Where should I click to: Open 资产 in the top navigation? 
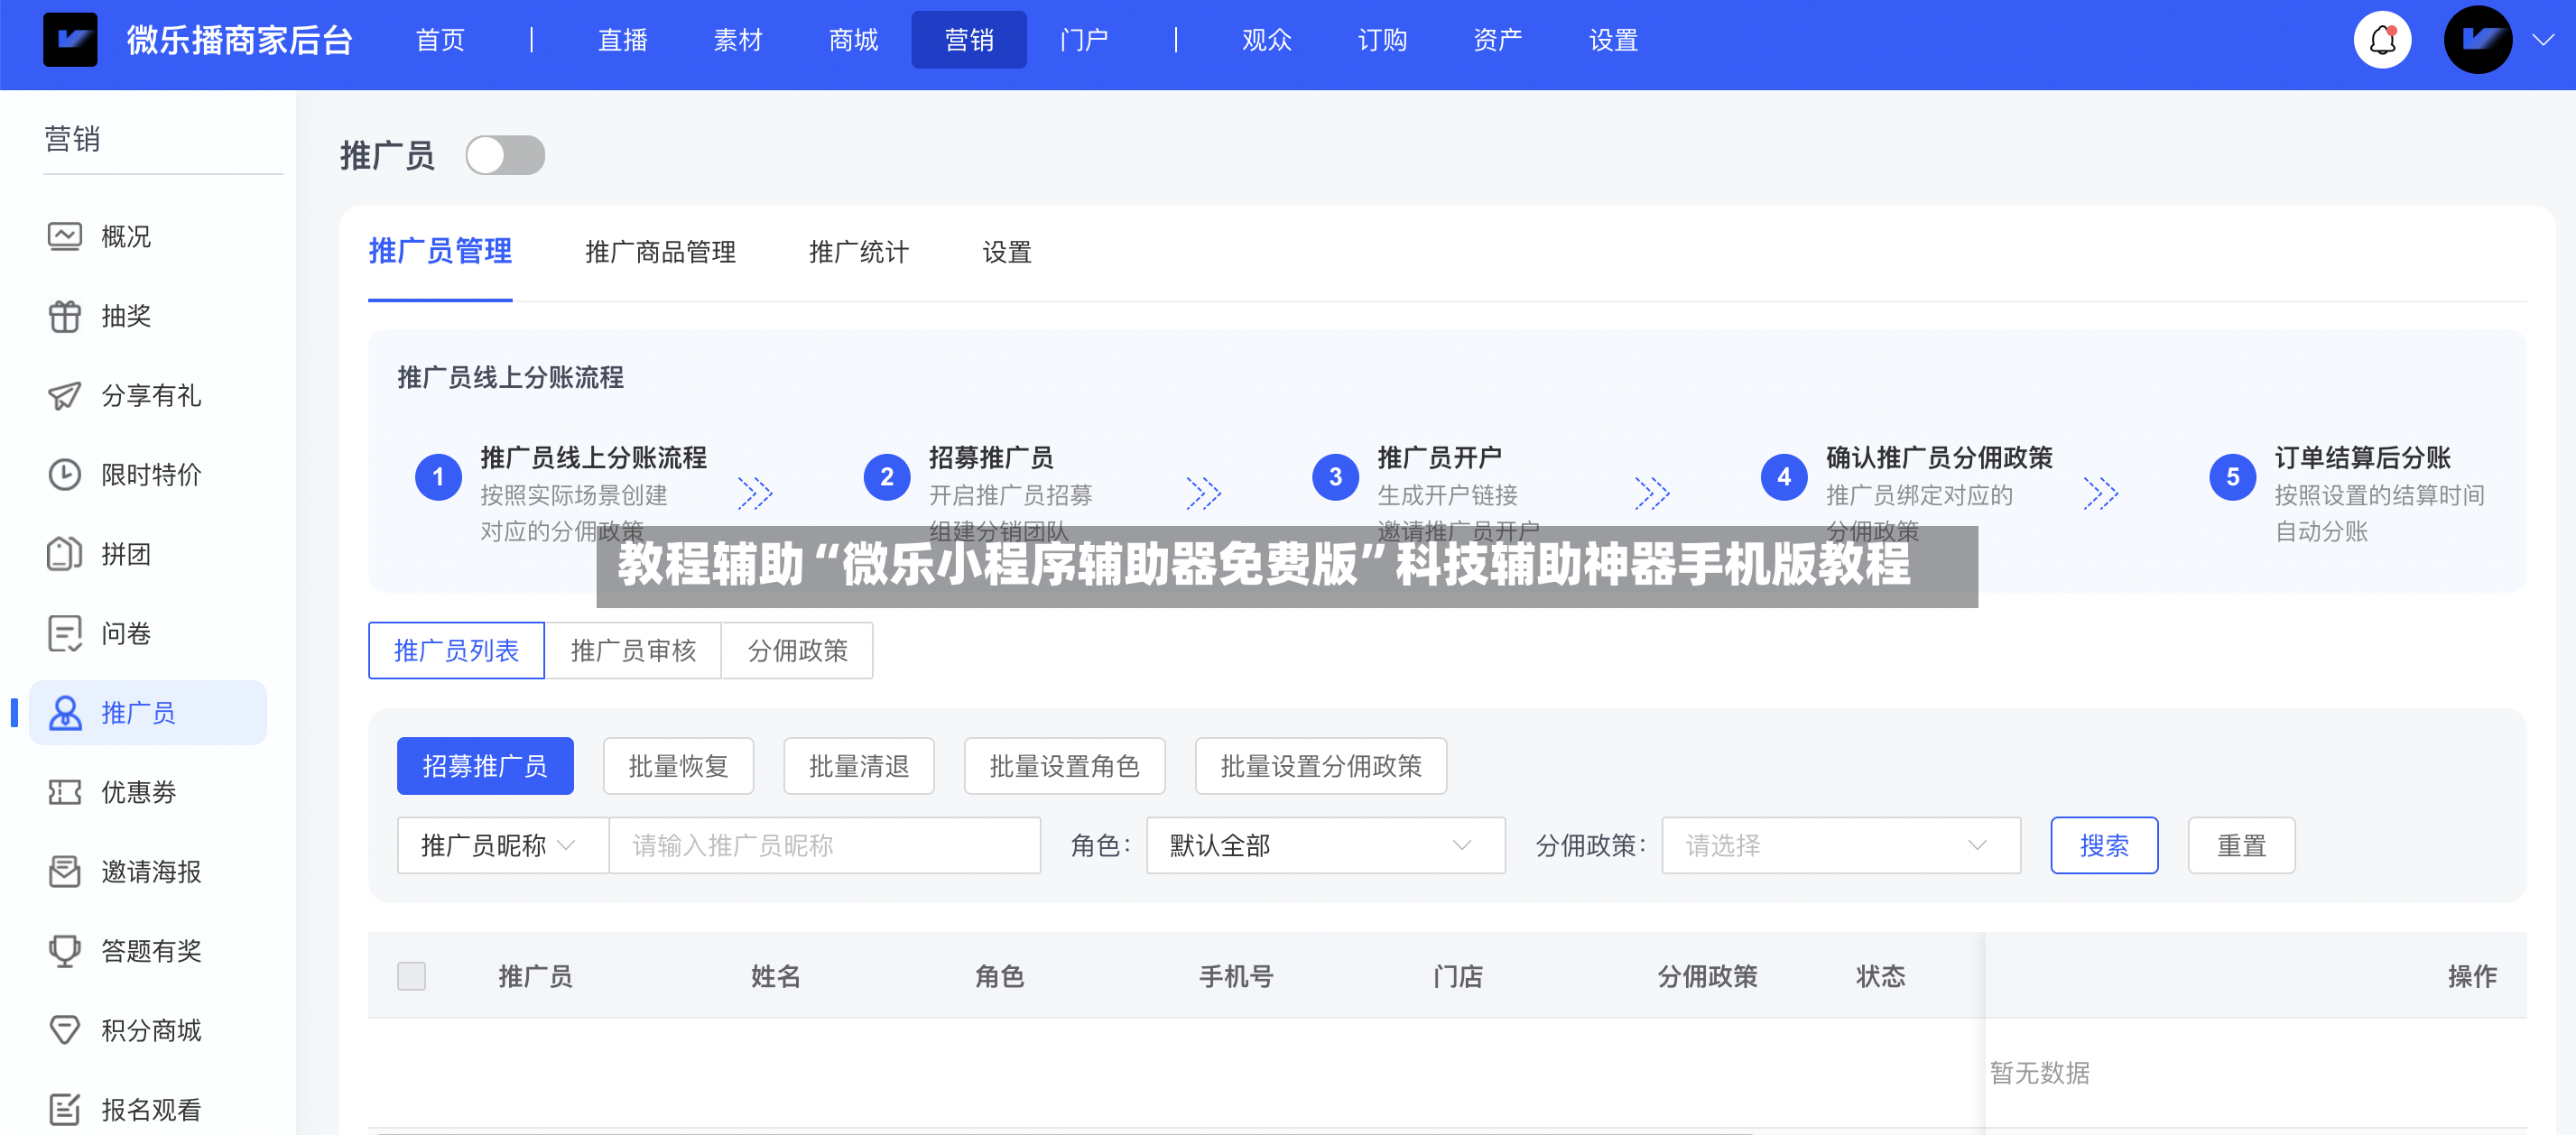pyautogui.click(x=1498, y=40)
